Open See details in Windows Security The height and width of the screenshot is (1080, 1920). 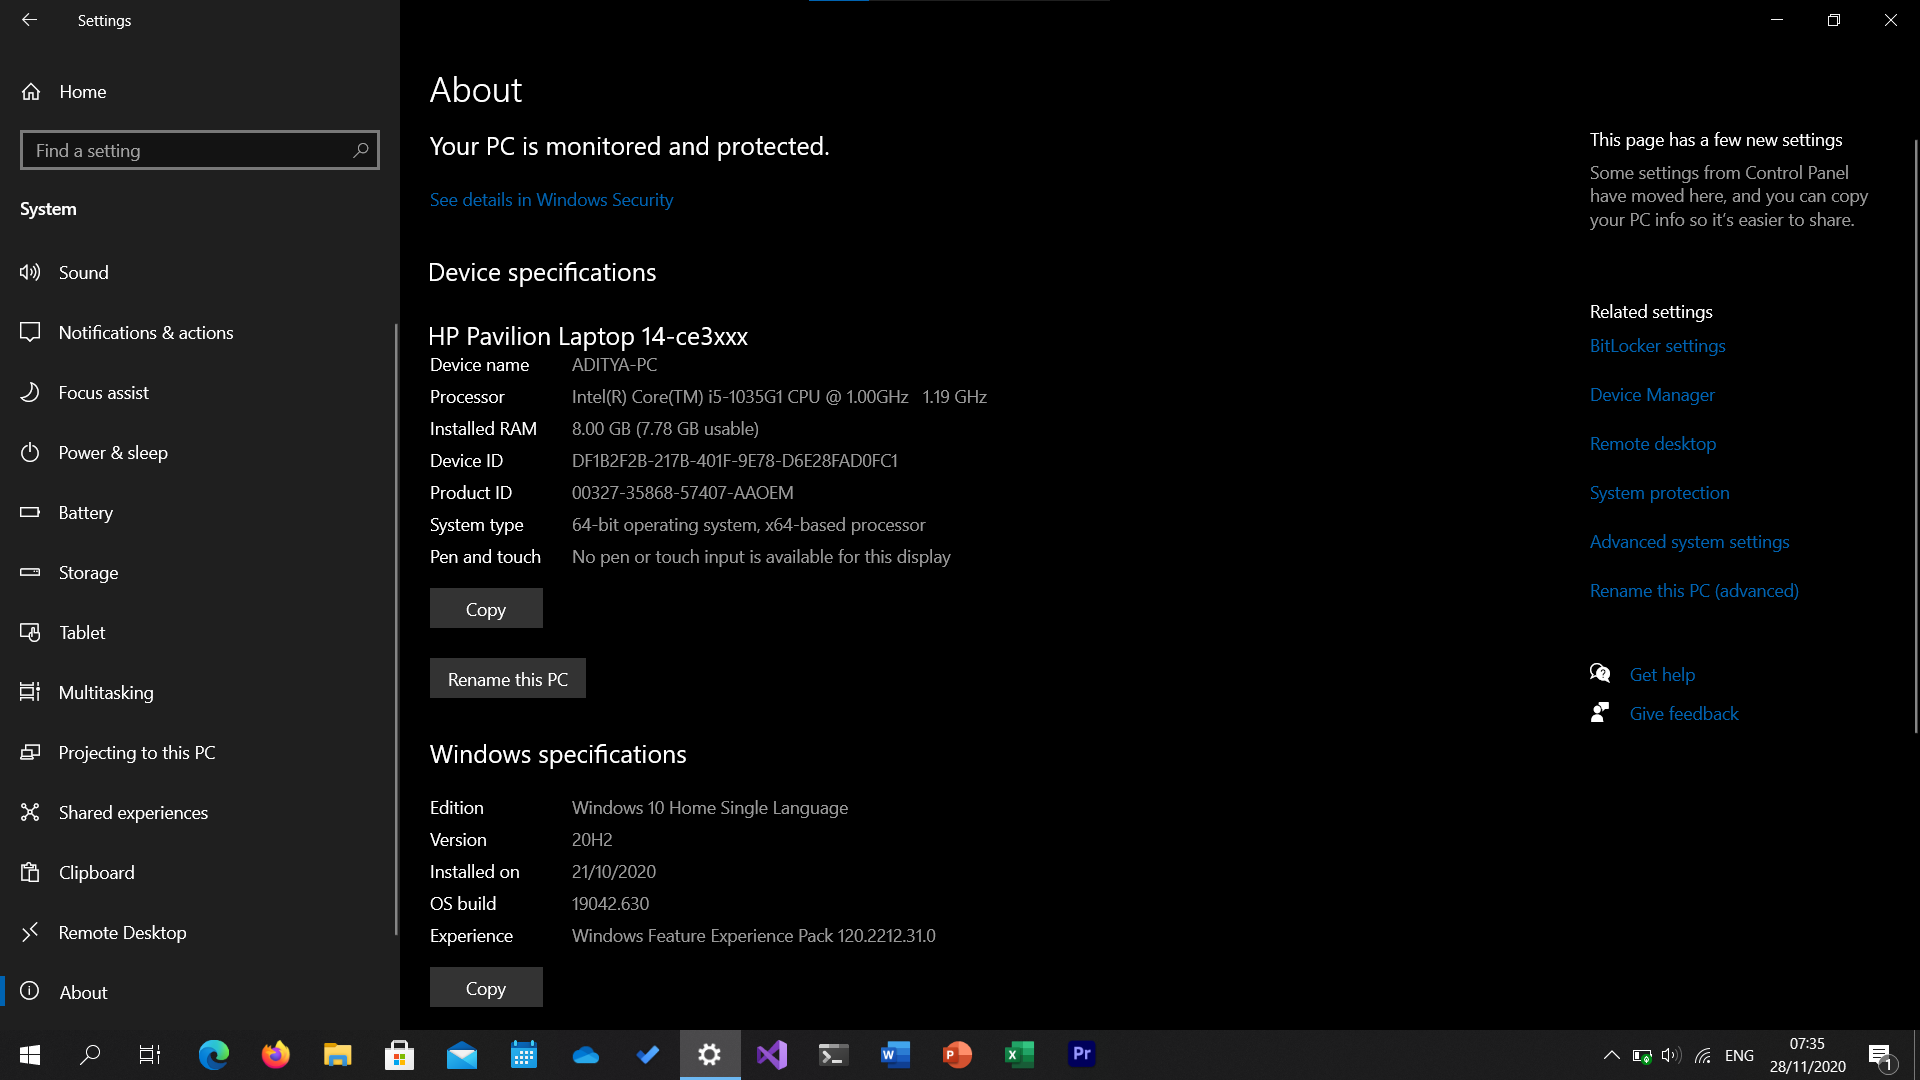(551, 200)
